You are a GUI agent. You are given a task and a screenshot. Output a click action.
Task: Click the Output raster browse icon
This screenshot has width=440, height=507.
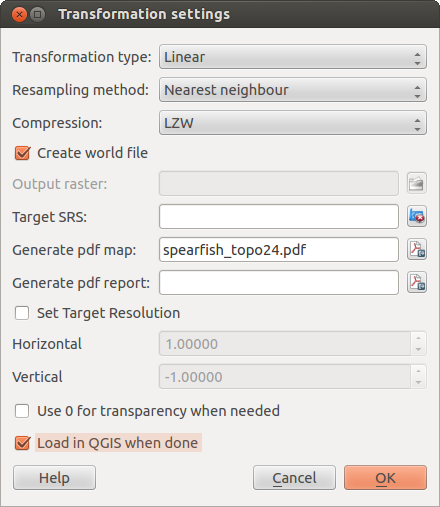(x=417, y=183)
